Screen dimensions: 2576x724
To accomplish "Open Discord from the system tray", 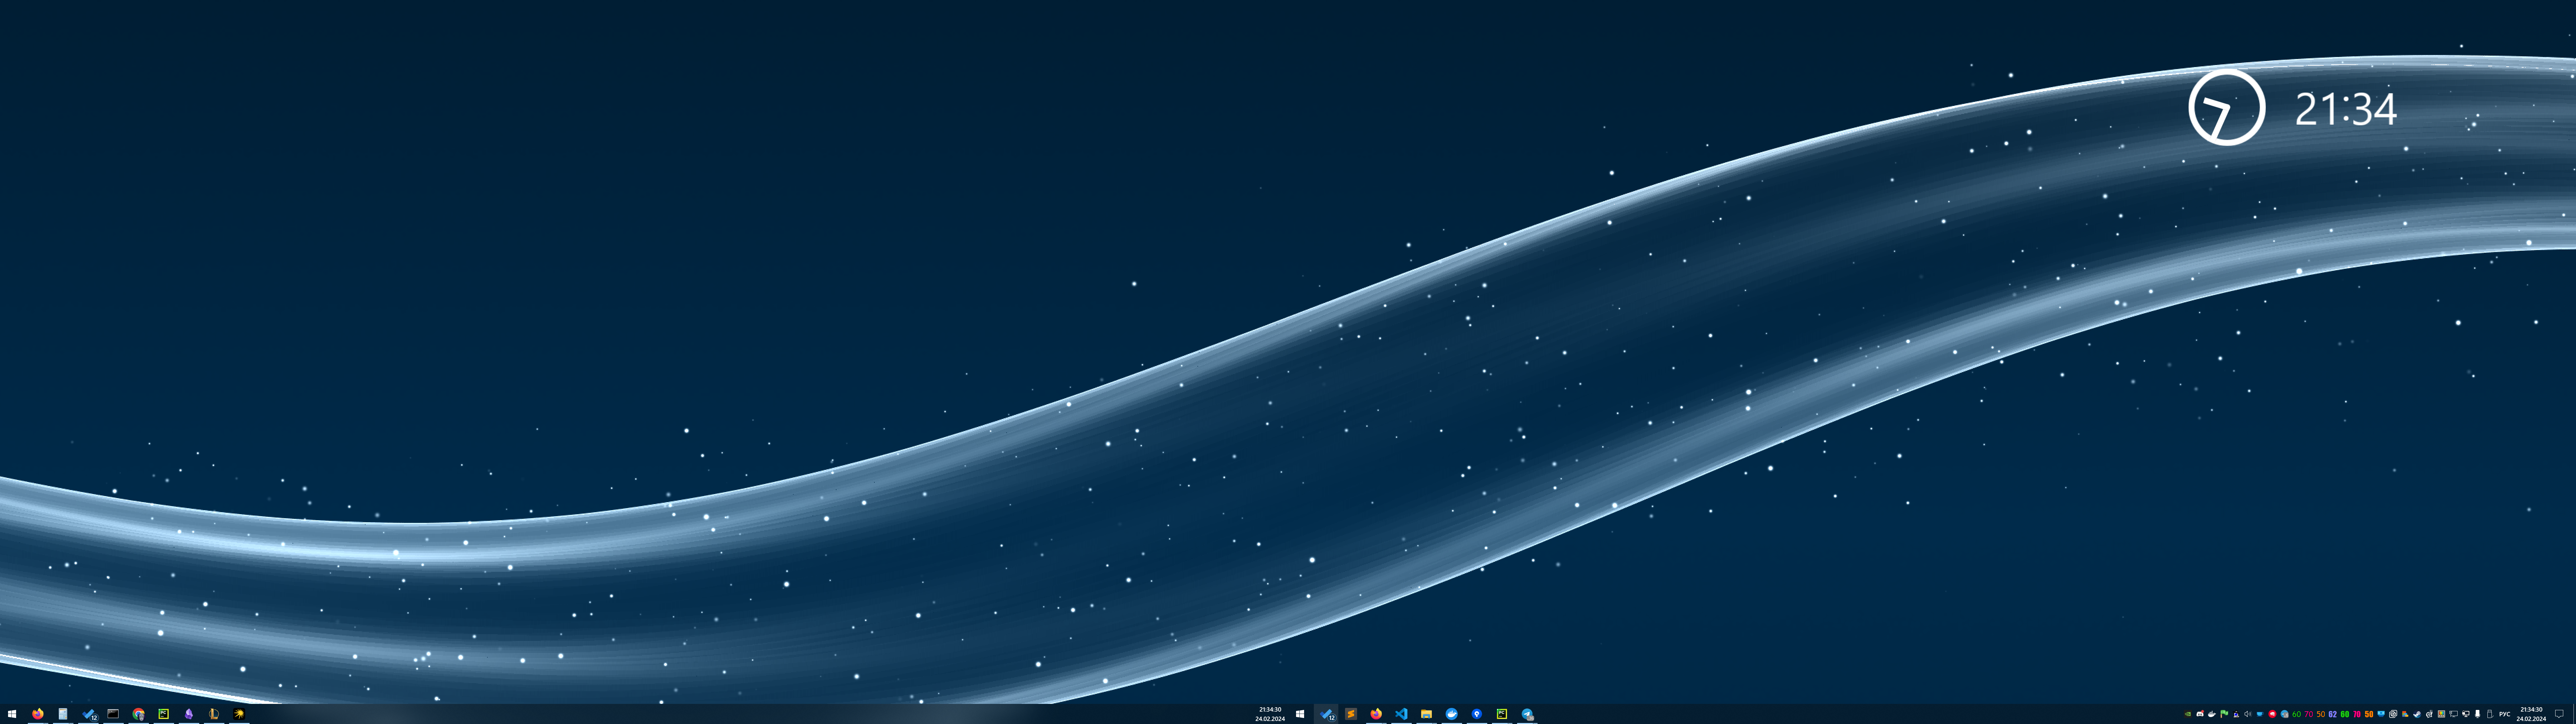I will 2200,714.
